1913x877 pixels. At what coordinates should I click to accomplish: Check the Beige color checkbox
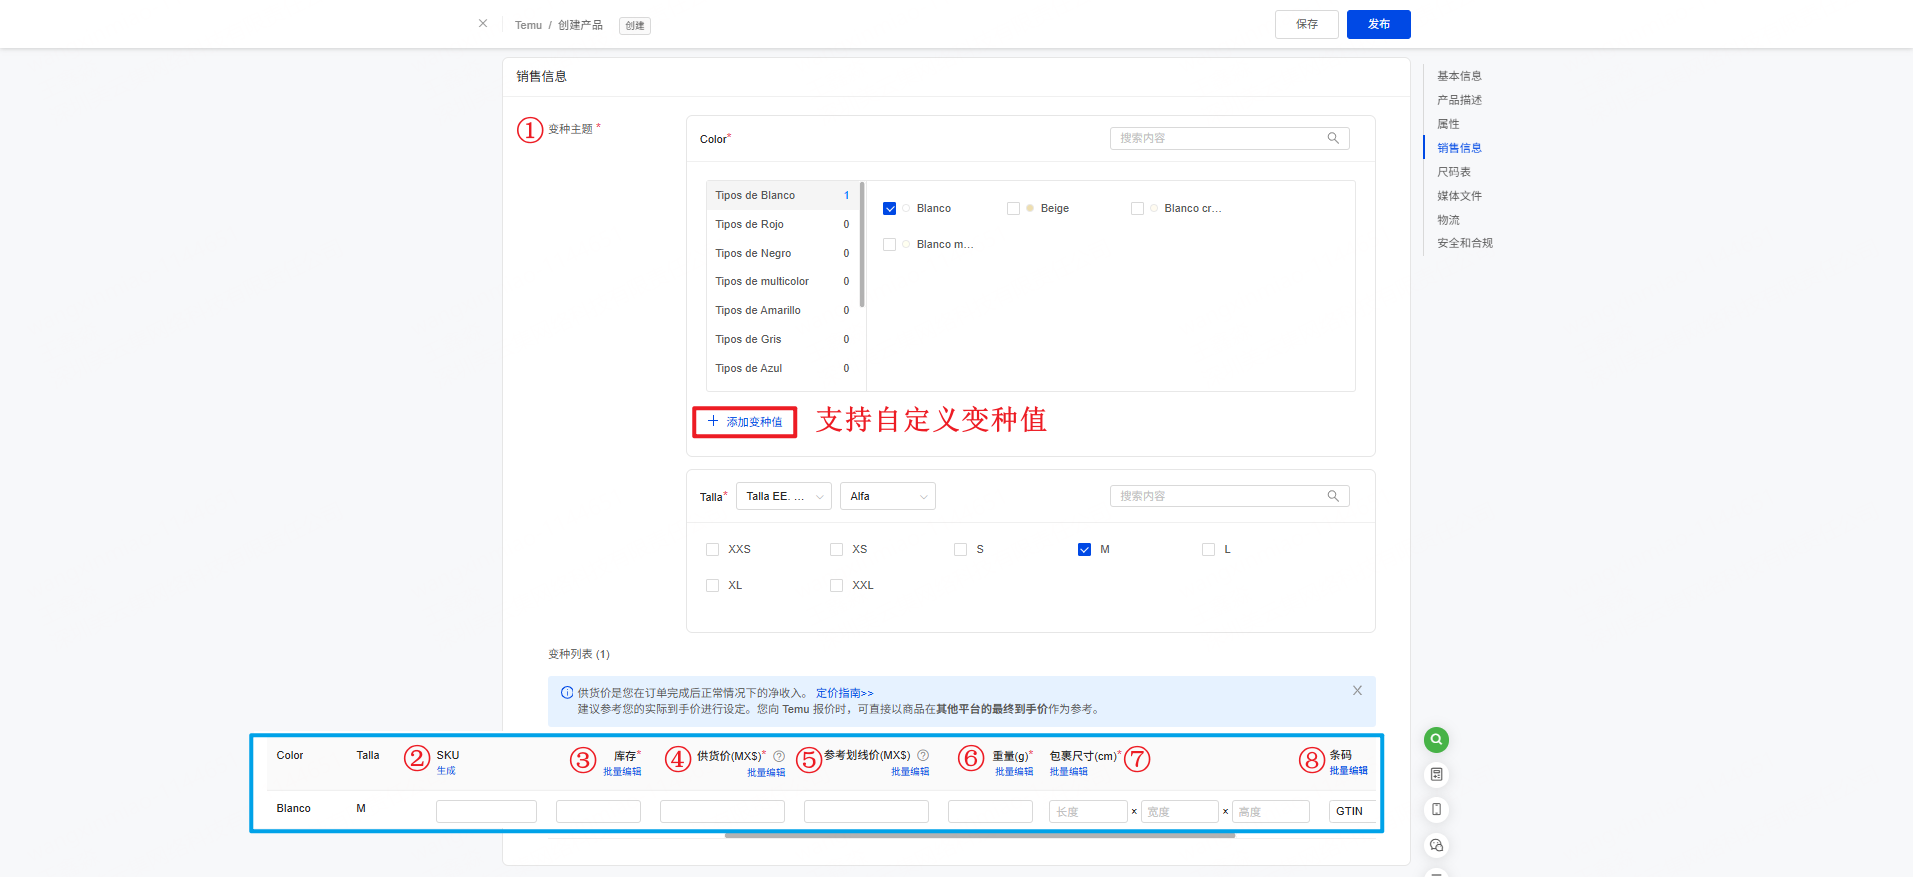(x=1013, y=209)
